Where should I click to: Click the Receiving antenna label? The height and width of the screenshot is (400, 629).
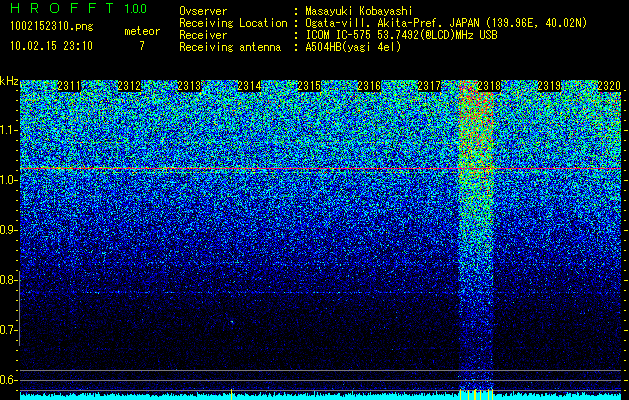(x=230, y=47)
